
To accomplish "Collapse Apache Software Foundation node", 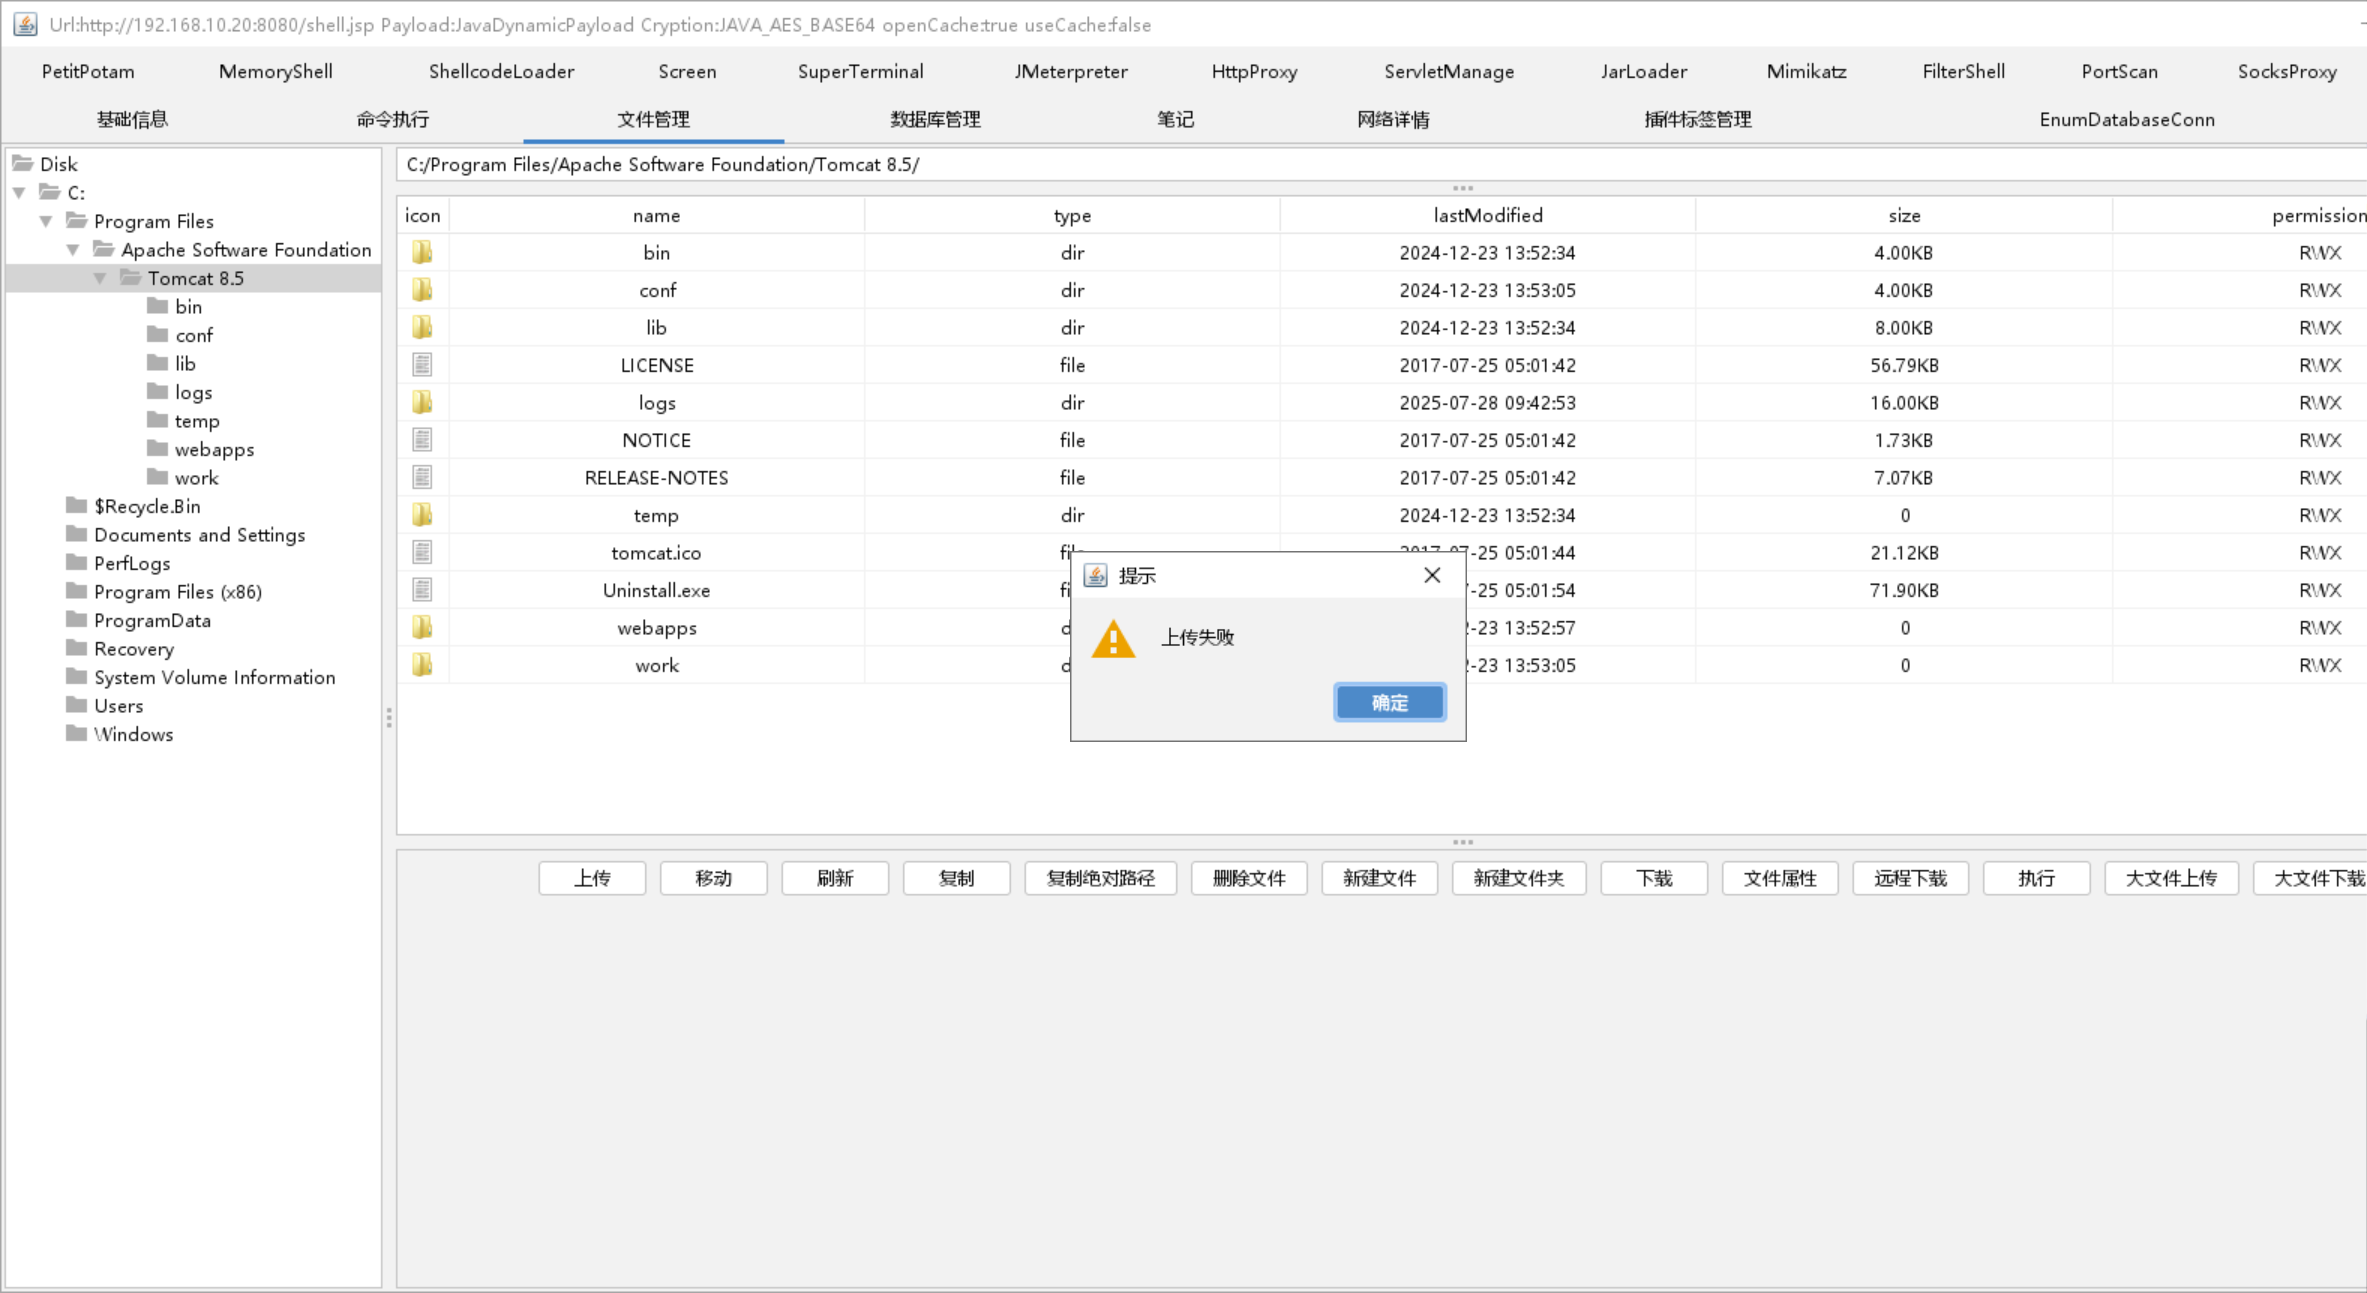I will pyautogui.click(x=73, y=250).
